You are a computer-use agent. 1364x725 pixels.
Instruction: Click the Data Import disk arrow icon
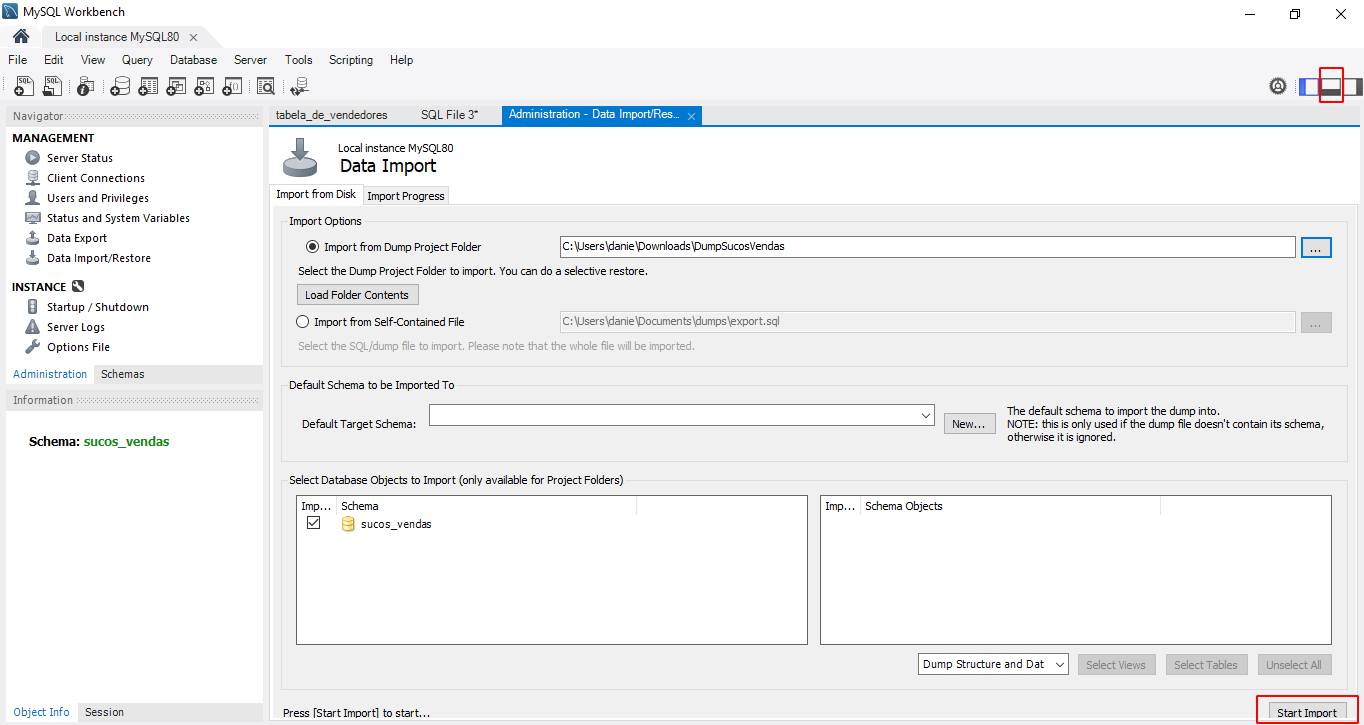[300, 156]
